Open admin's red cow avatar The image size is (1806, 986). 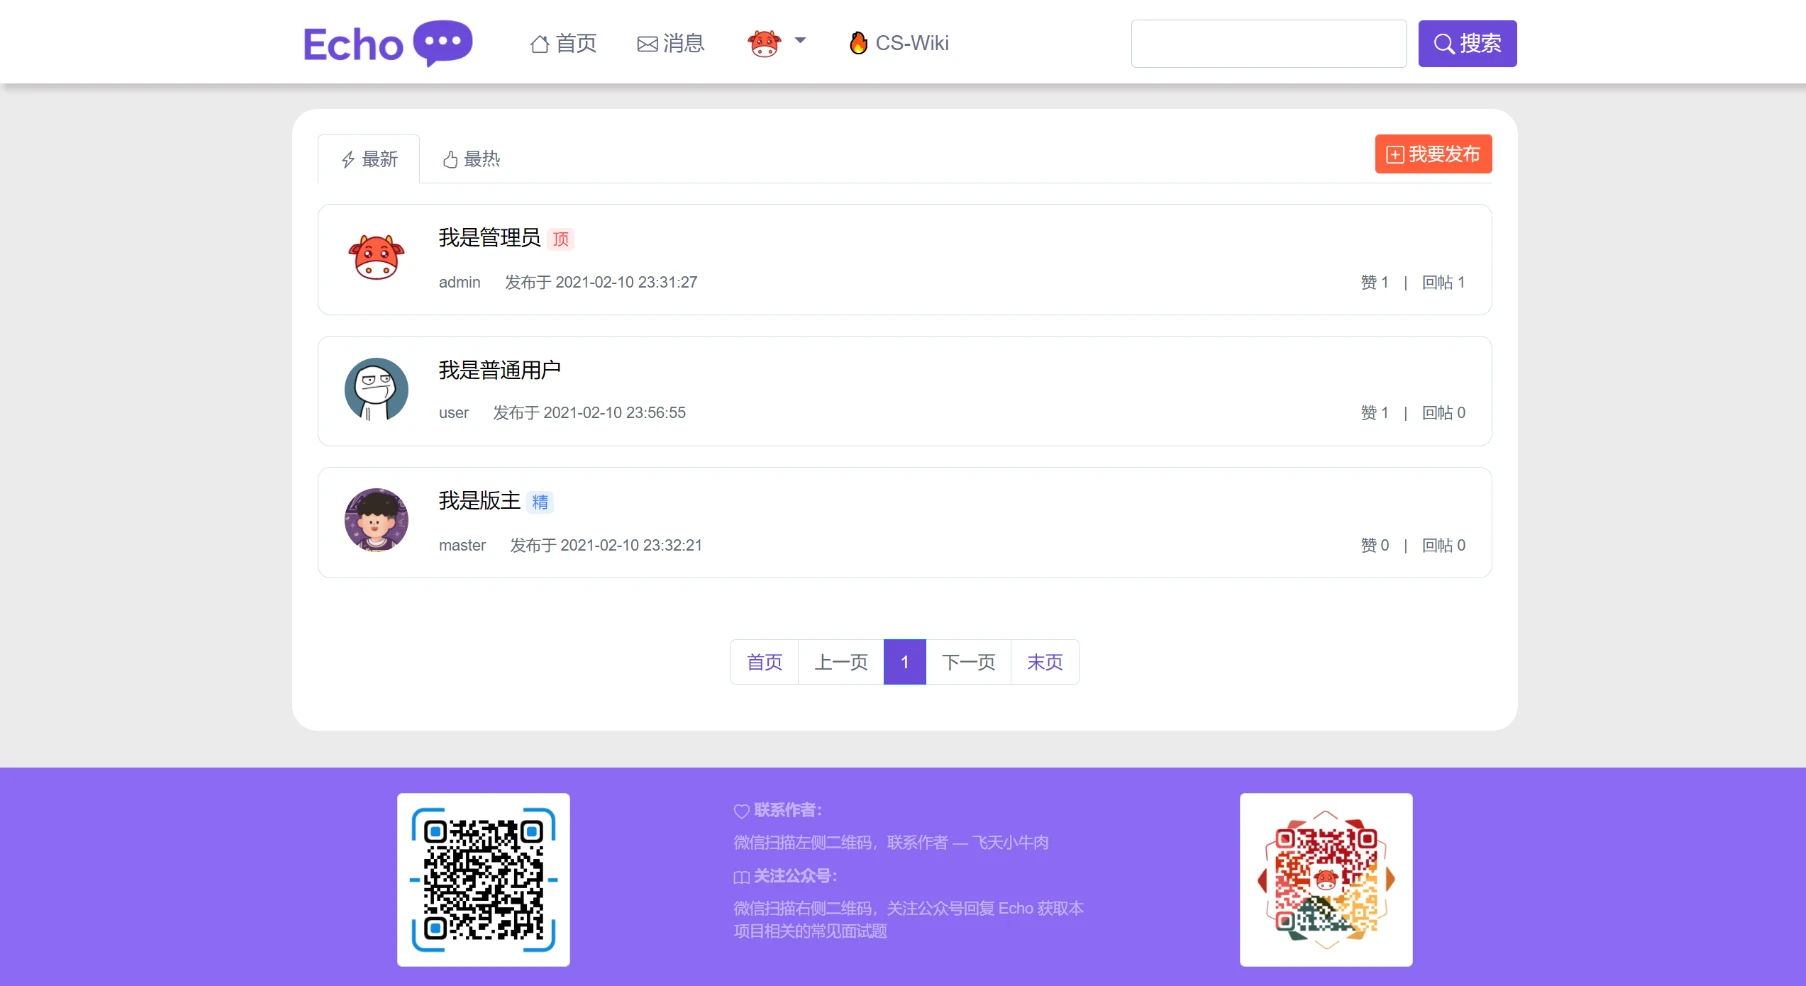coord(376,258)
